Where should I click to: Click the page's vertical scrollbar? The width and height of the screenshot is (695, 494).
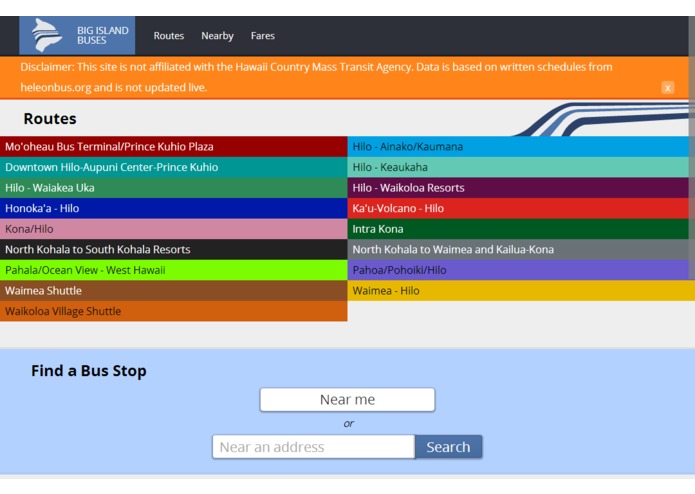click(692, 148)
